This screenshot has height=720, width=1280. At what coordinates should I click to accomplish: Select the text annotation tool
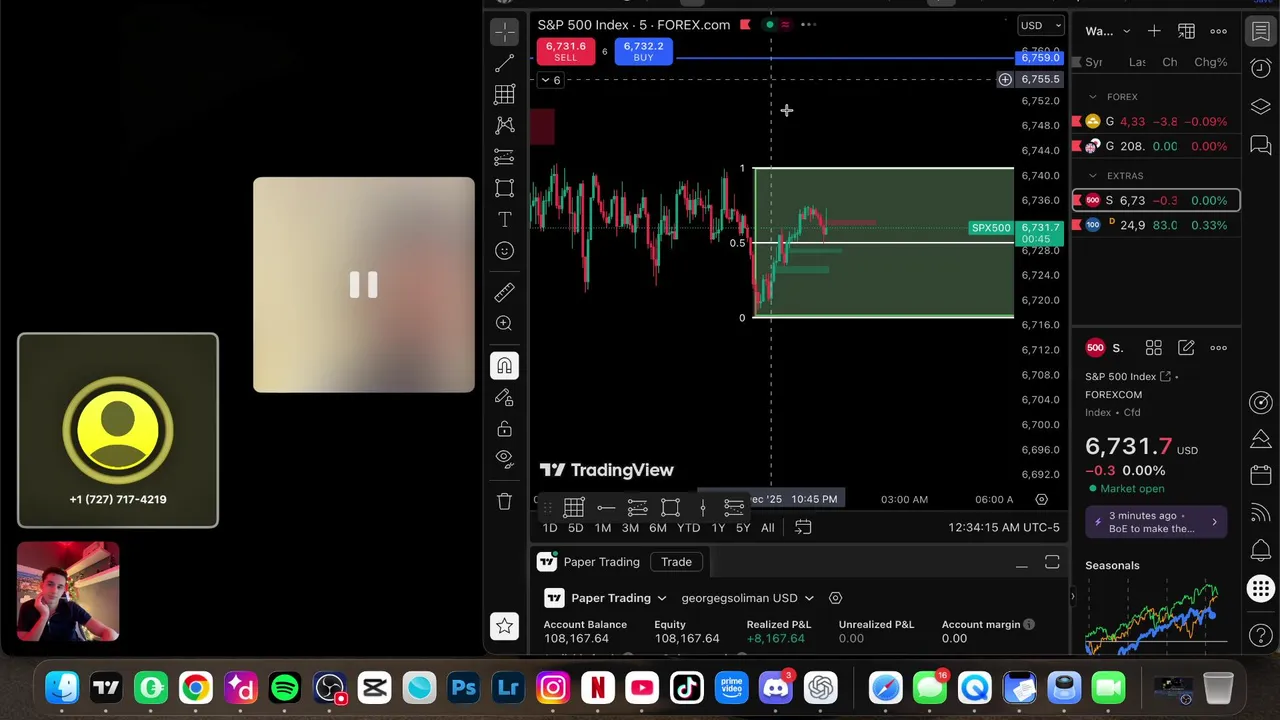click(x=504, y=219)
